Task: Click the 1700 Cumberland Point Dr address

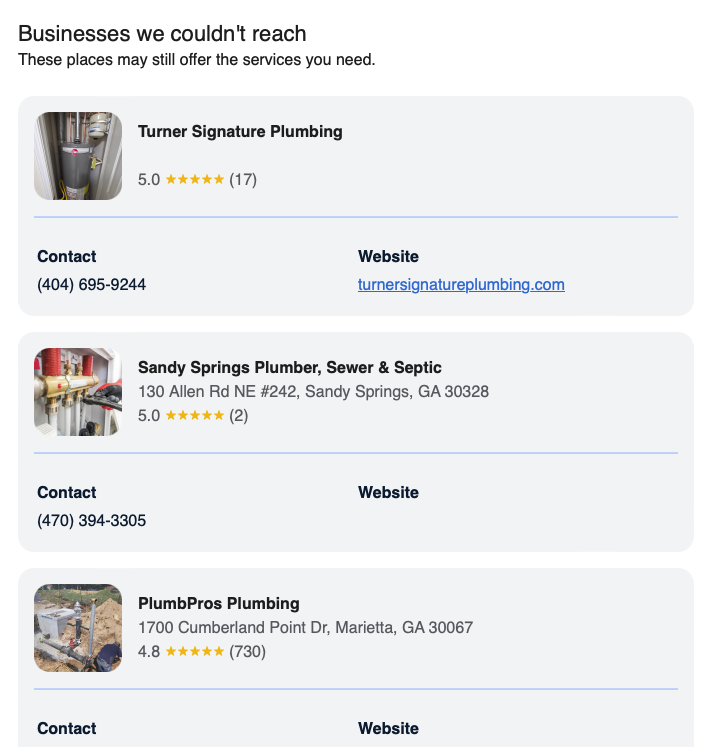Action: [305, 628]
